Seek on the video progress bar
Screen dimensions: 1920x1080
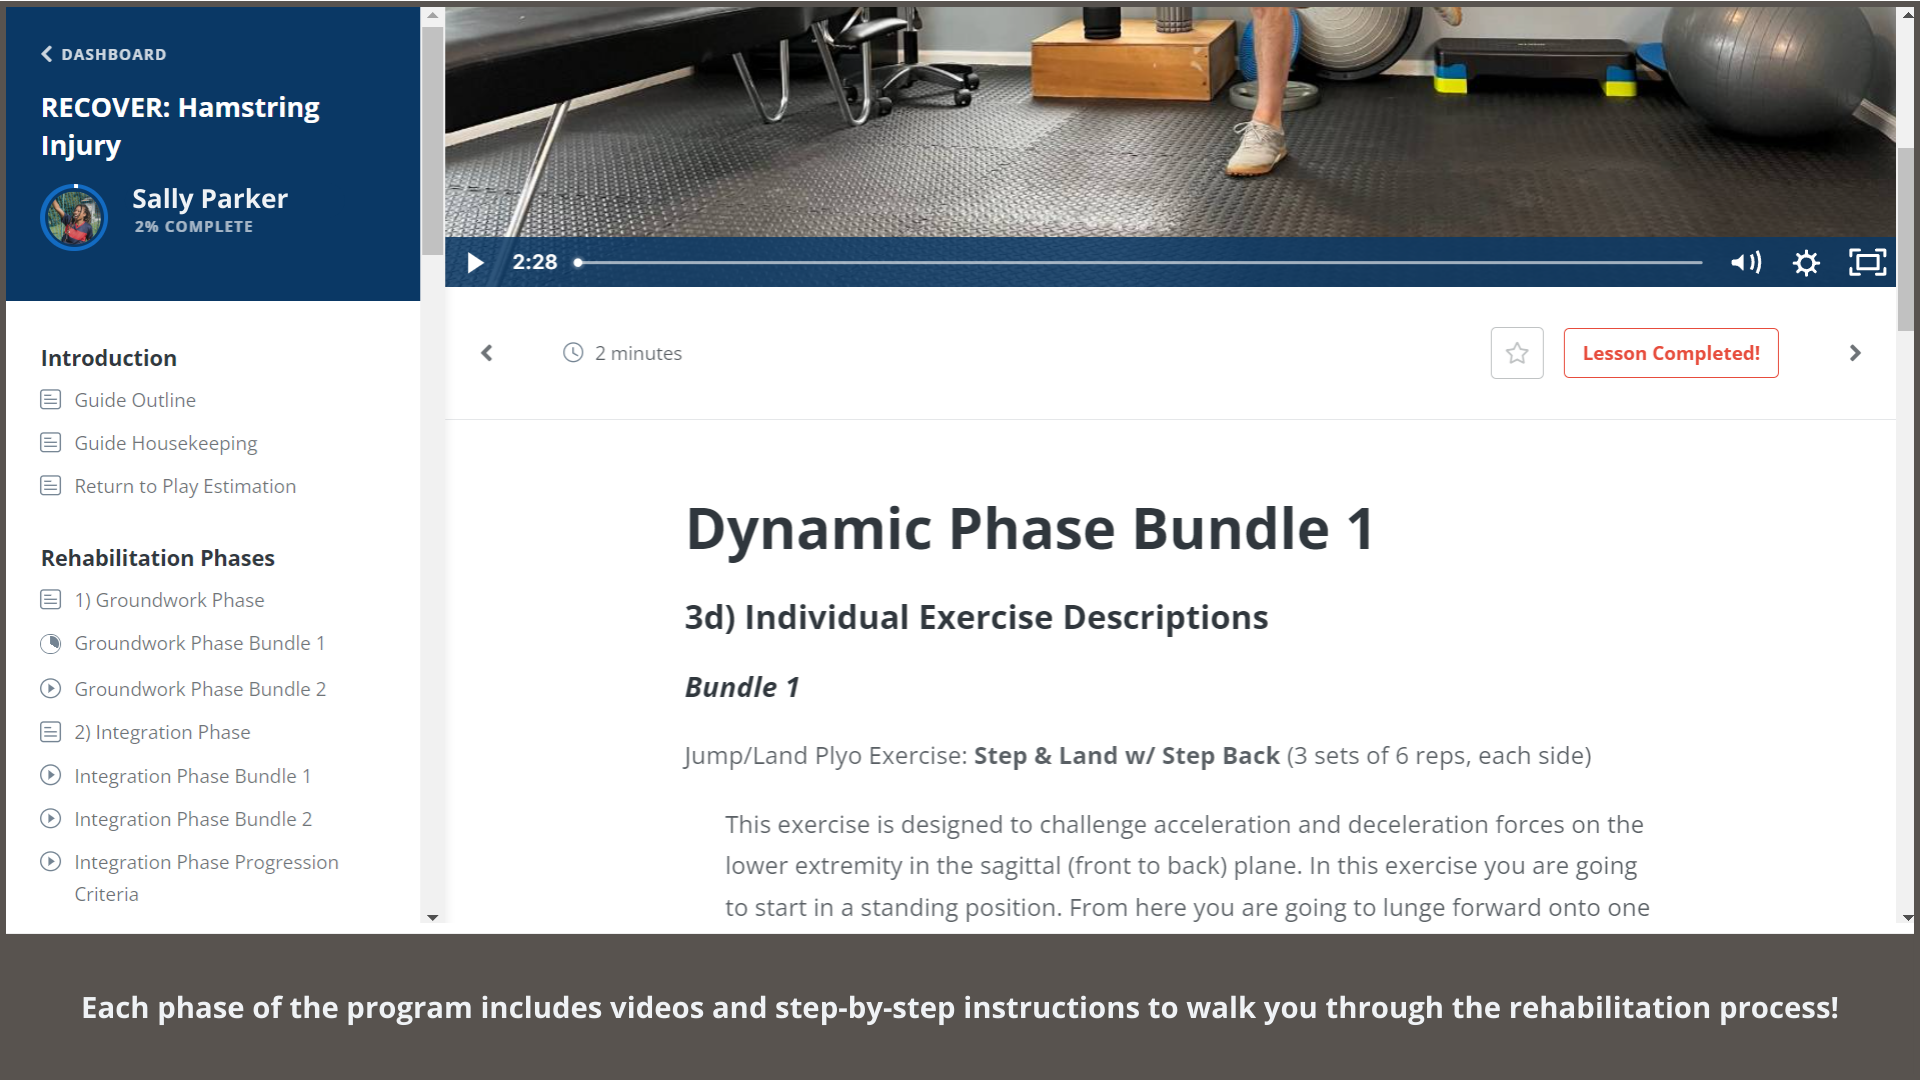(1140, 263)
